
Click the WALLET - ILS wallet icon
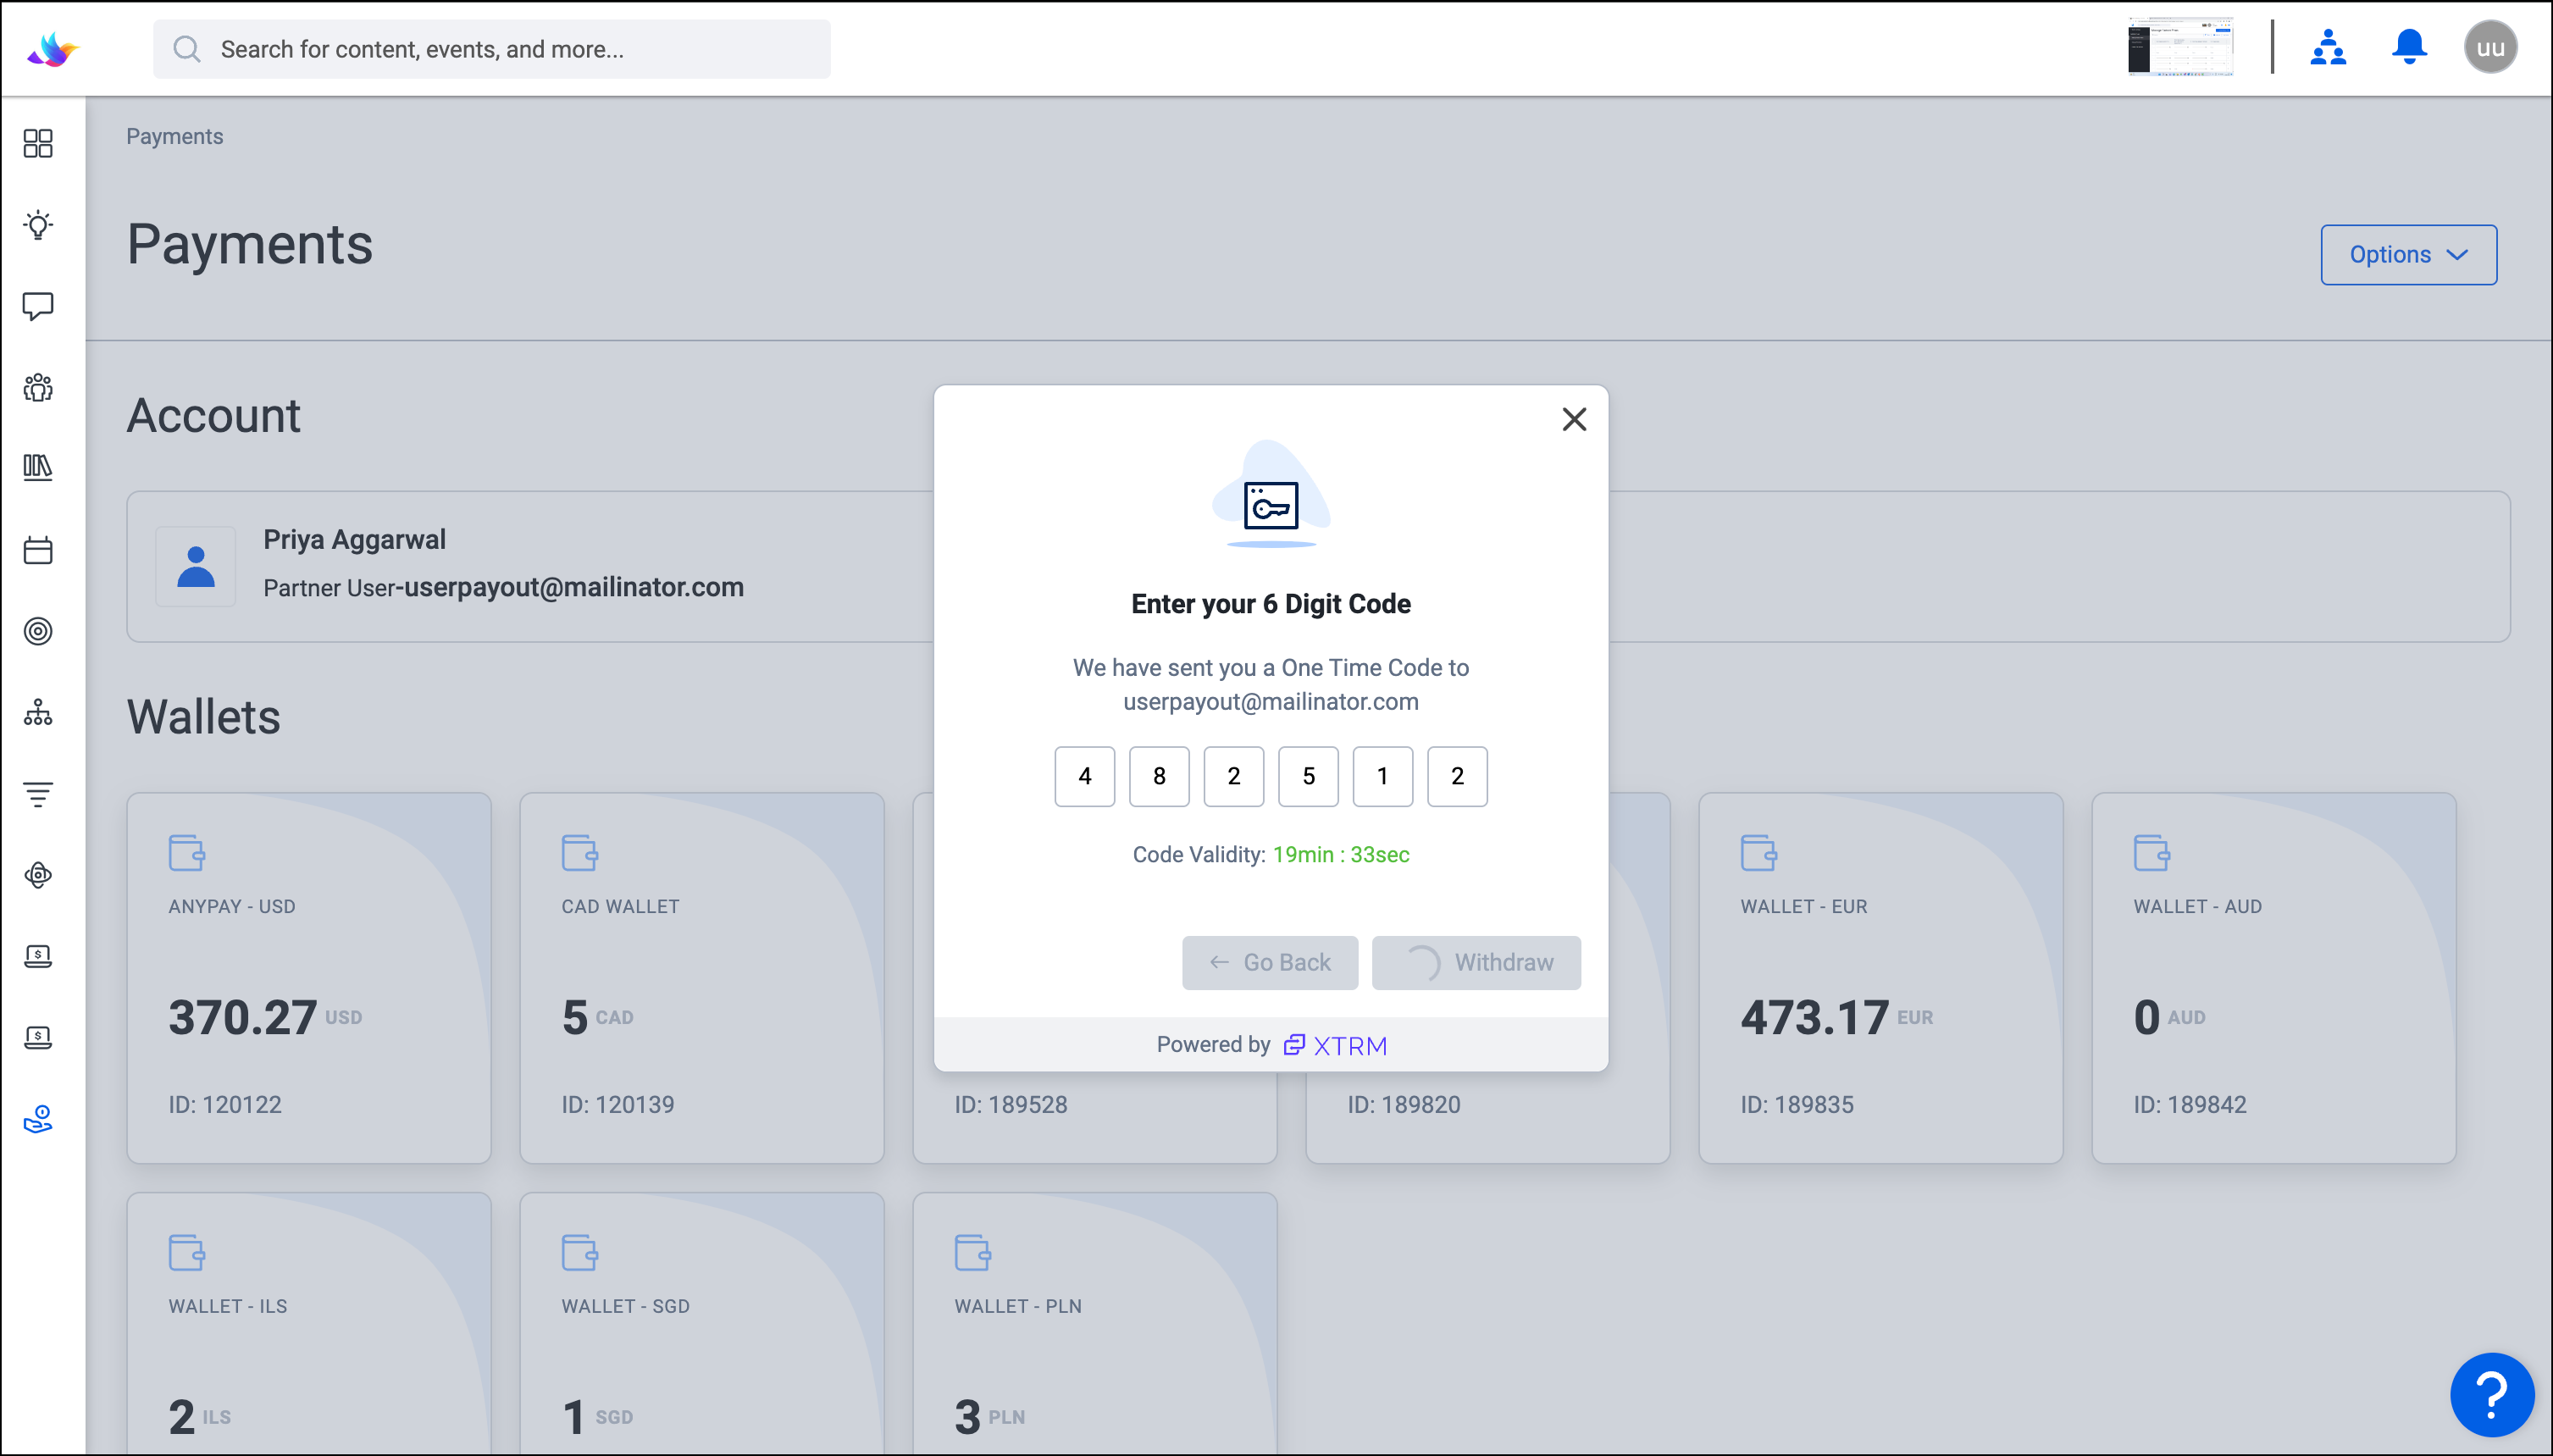pyautogui.click(x=187, y=1252)
